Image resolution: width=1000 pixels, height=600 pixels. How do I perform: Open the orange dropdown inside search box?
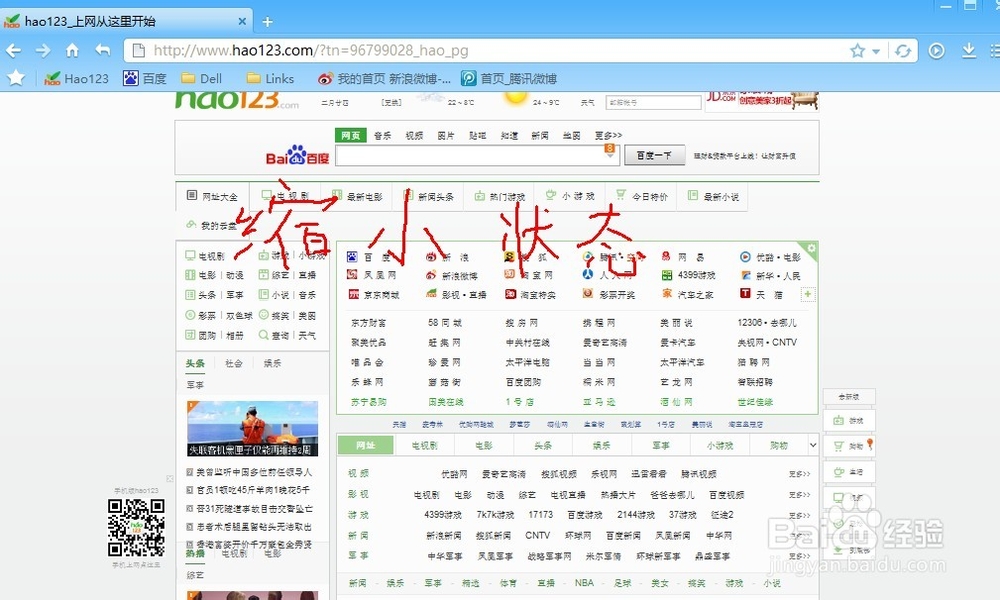point(610,150)
